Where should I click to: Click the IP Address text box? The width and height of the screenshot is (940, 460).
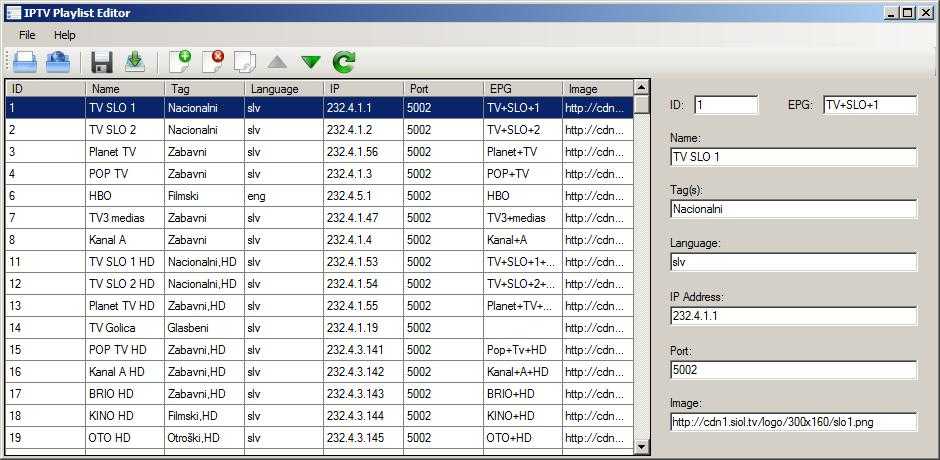(x=794, y=316)
